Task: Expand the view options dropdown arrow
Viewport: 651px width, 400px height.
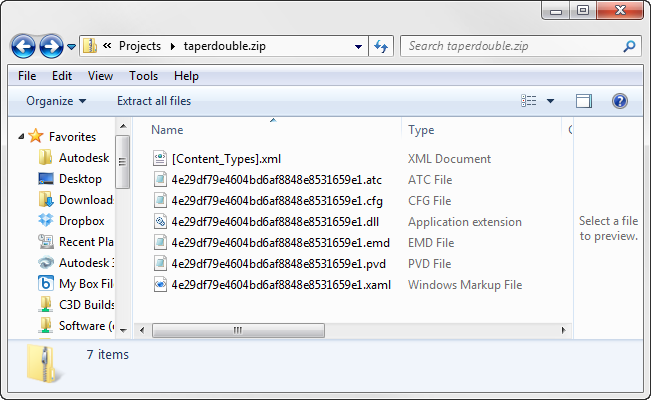Action: (x=551, y=101)
